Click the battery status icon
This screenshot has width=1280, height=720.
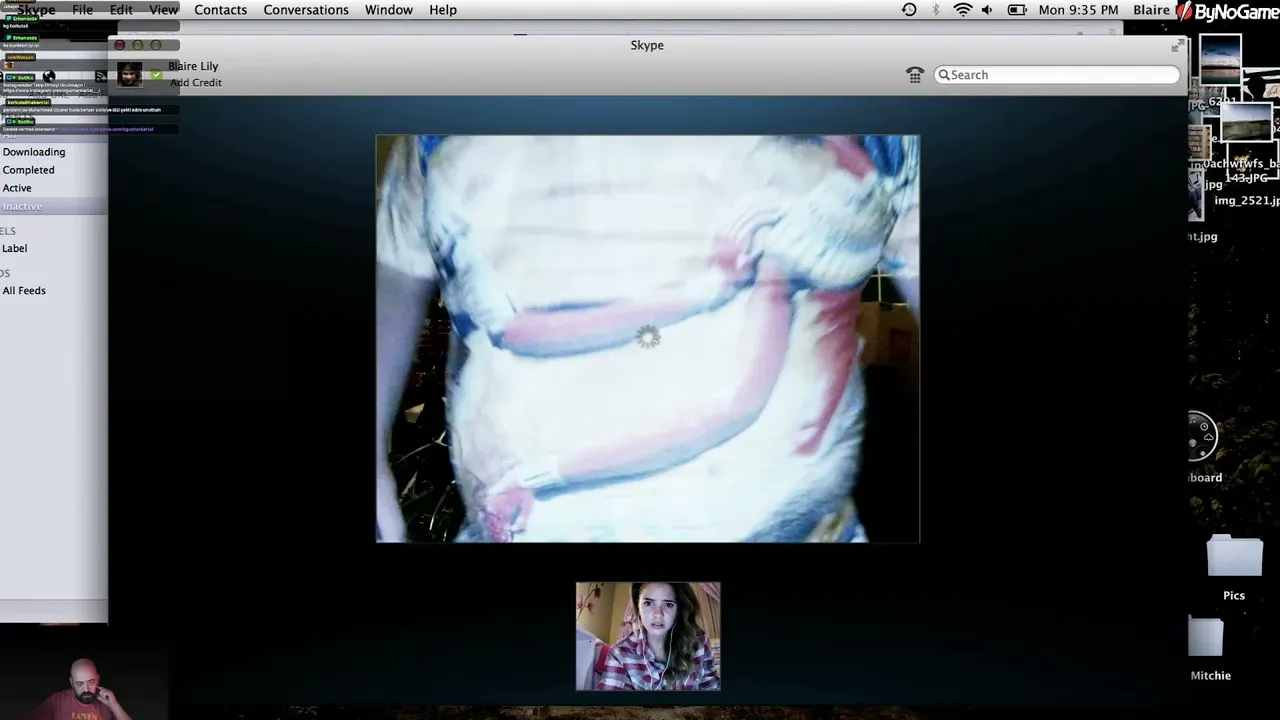pyautogui.click(x=1017, y=10)
